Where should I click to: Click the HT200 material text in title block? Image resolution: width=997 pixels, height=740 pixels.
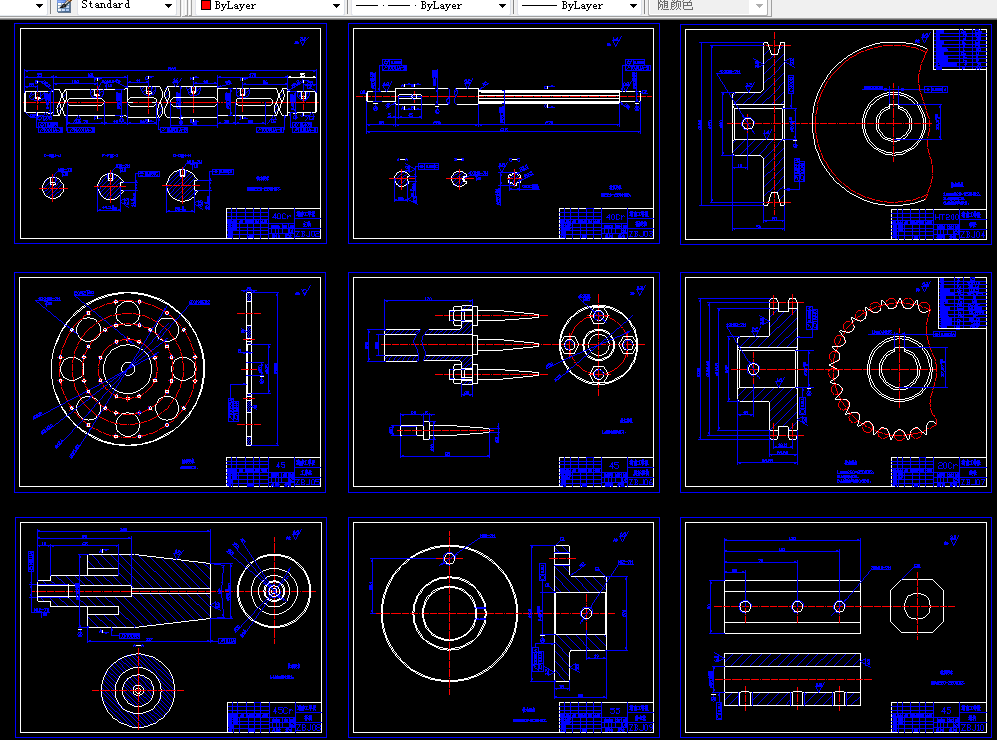[946, 217]
